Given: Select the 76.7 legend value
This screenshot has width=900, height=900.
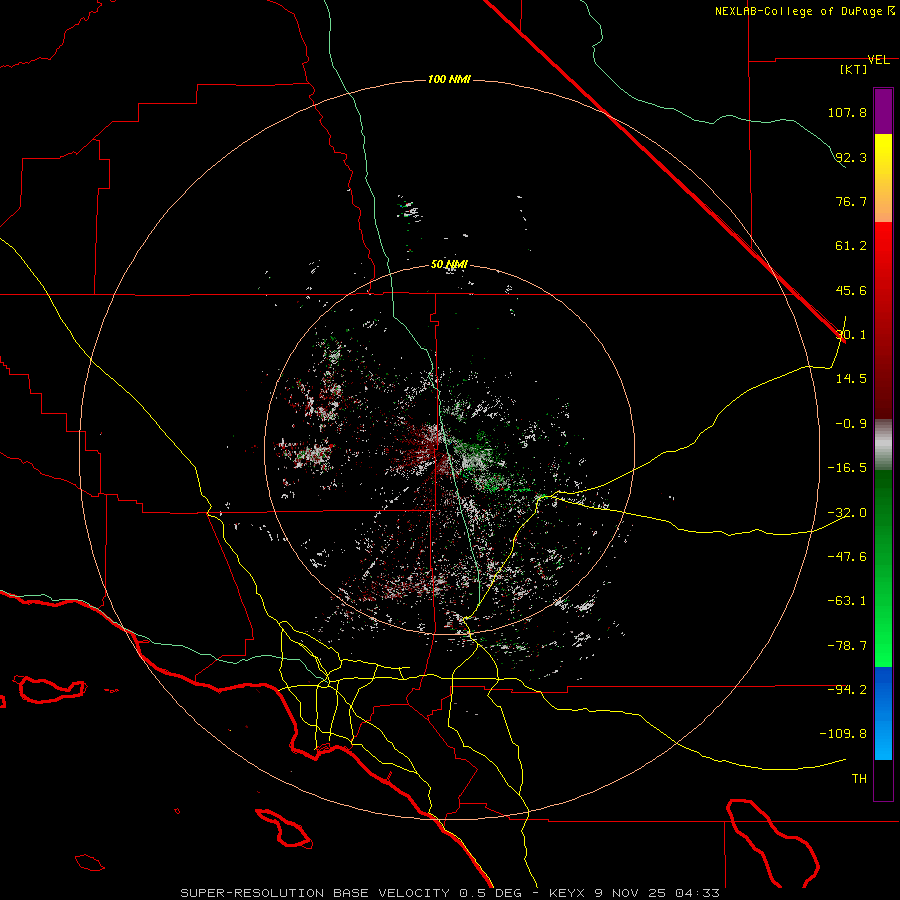Looking at the screenshot, I should [x=851, y=201].
